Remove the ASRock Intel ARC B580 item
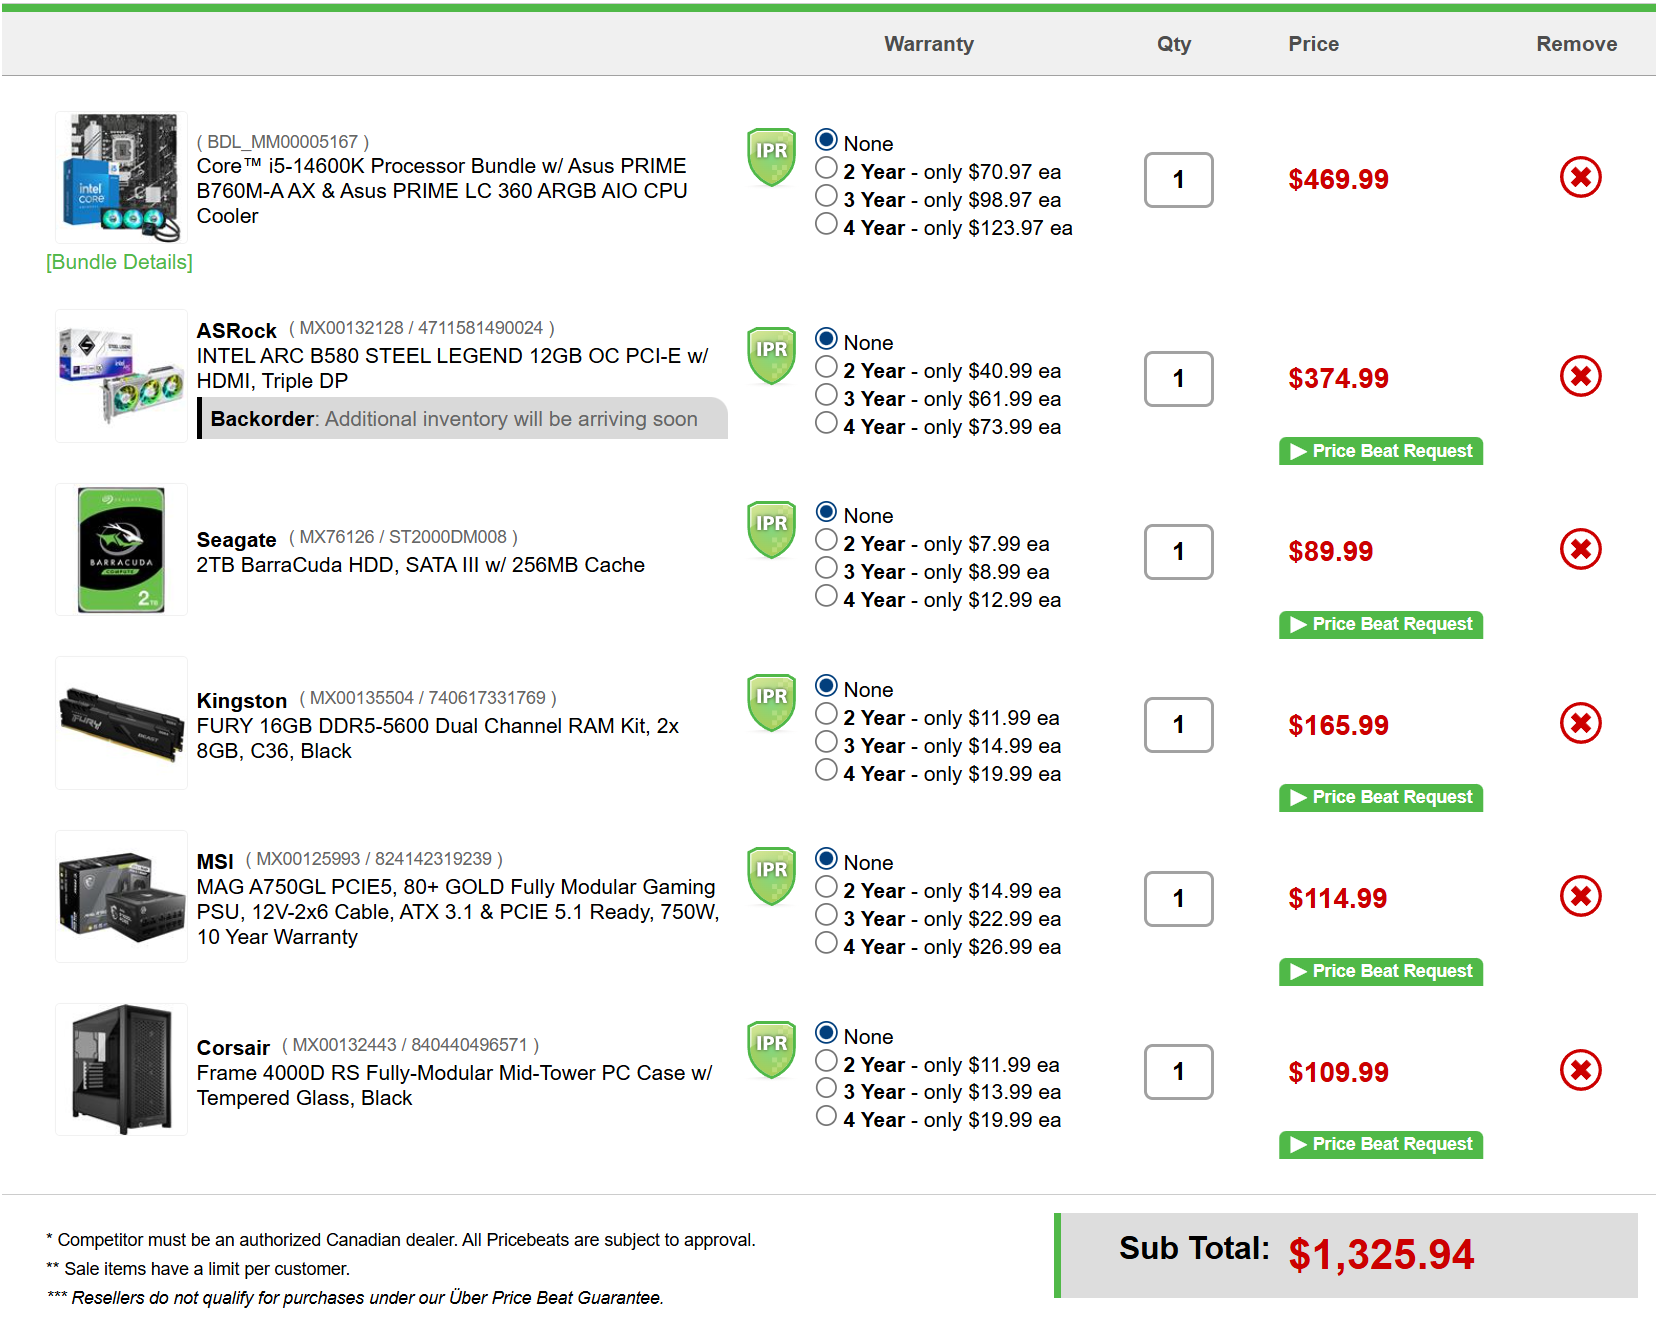Screen dimensions: 1656x1319 click(1580, 377)
